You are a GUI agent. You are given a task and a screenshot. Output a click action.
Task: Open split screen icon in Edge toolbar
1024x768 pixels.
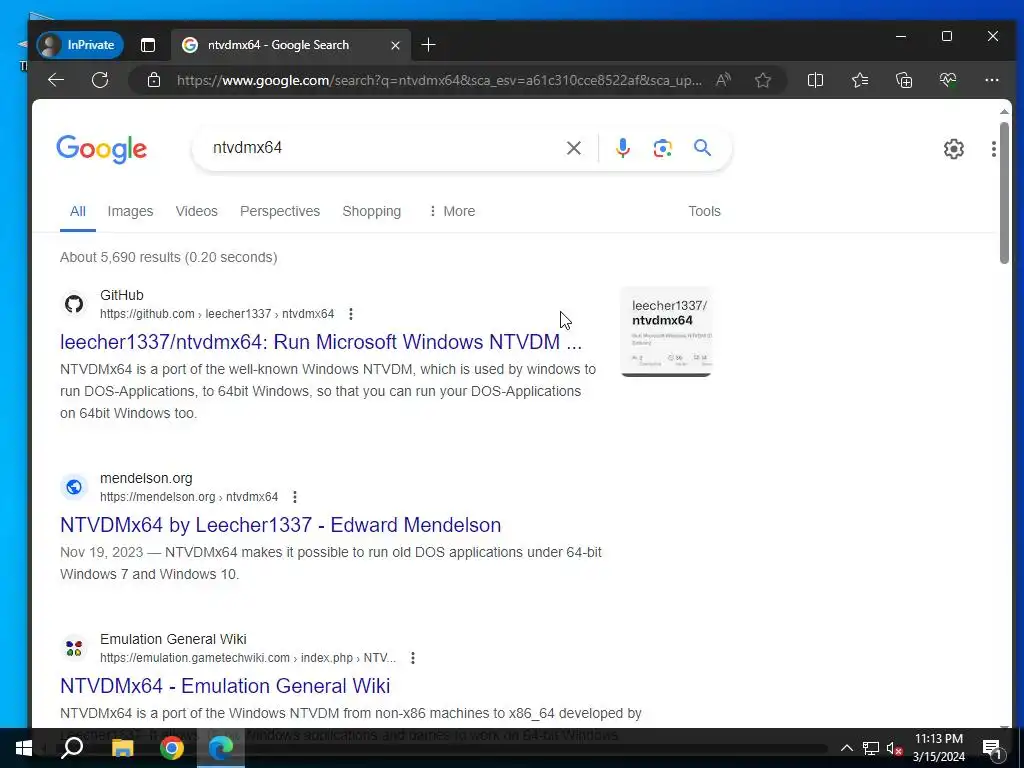[x=815, y=80]
